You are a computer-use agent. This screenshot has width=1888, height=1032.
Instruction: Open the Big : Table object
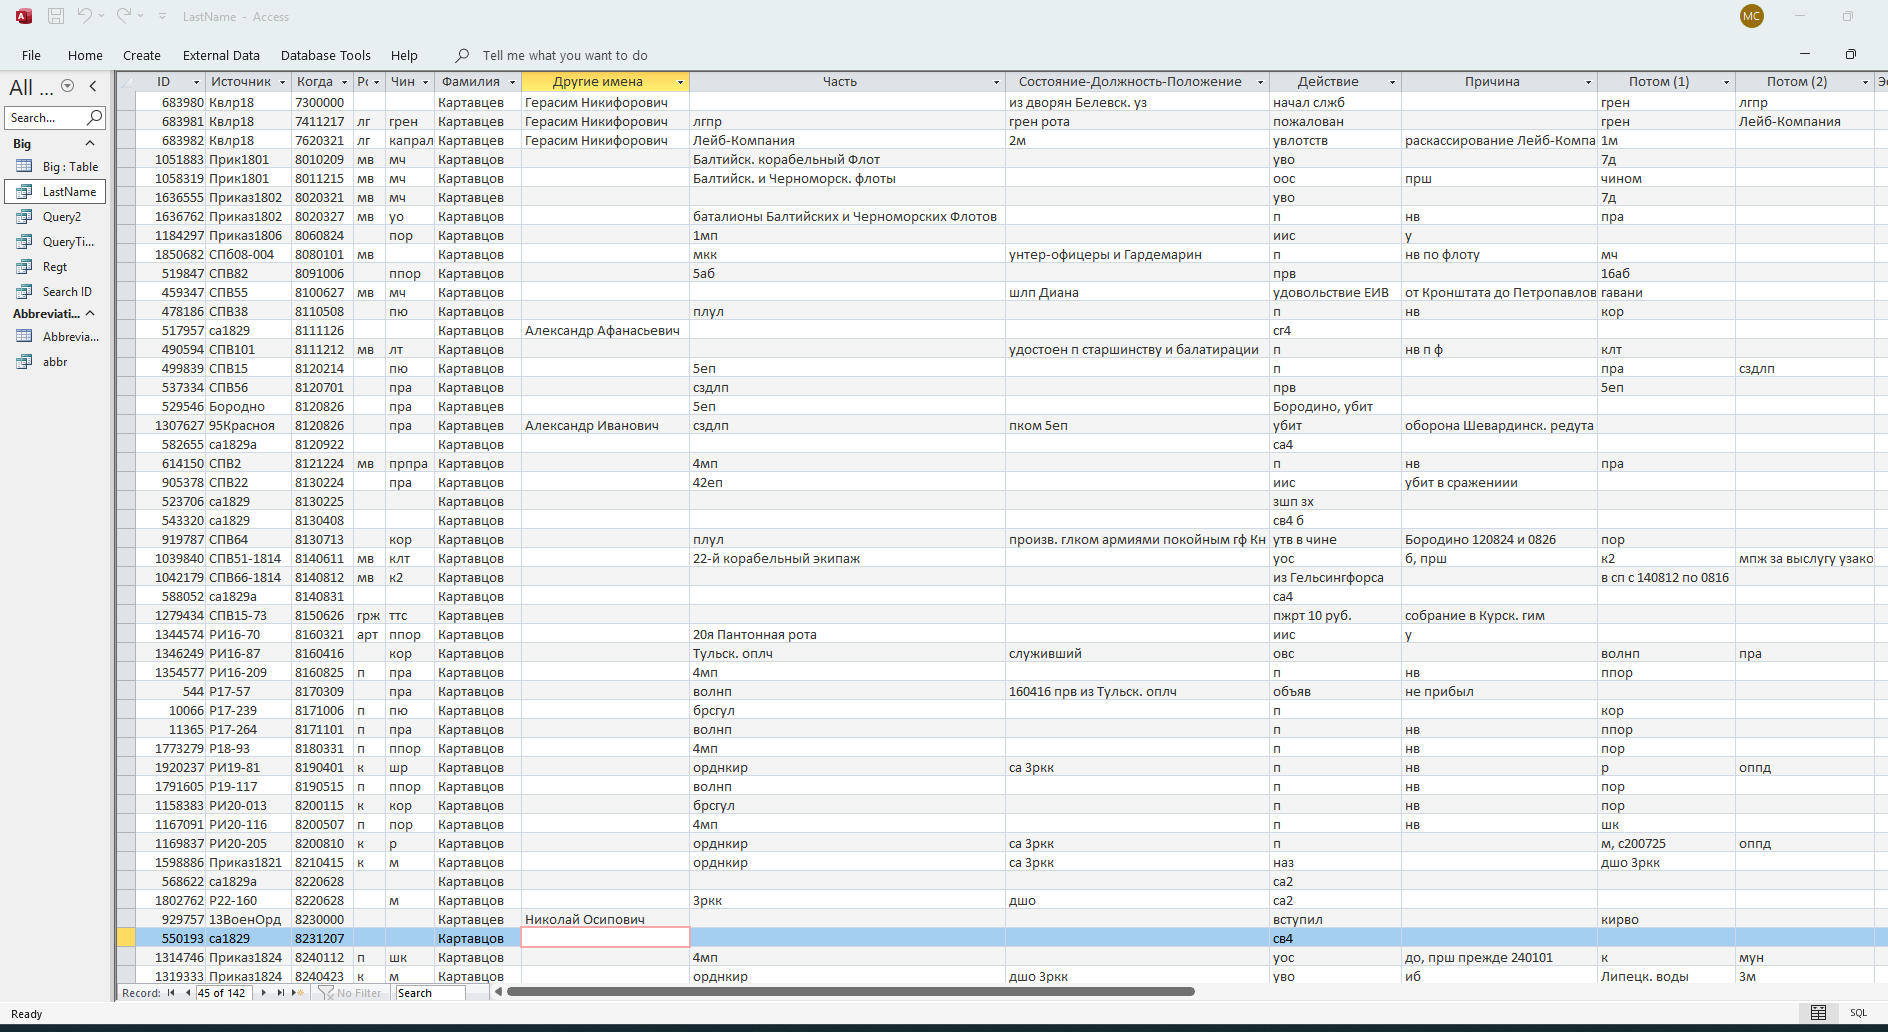(x=58, y=167)
